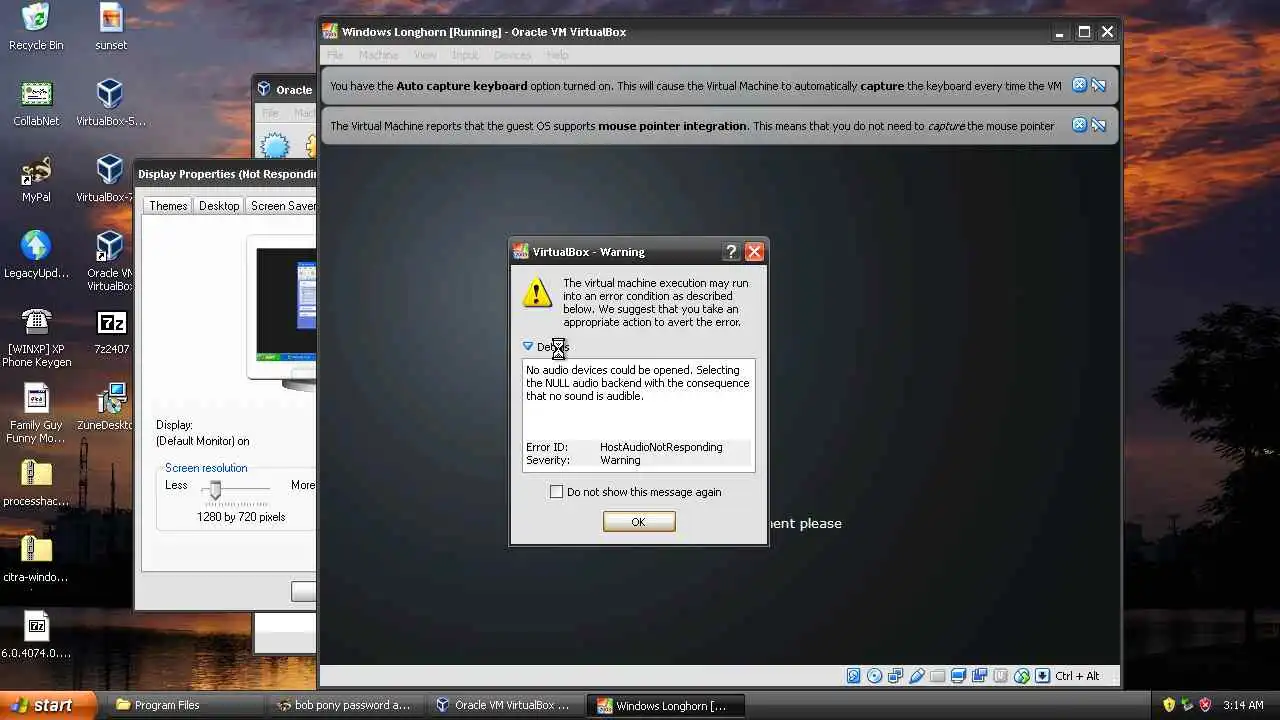1280x720 pixels.
Task: Open the Recycle Bin desktop icon
Action: [x=36, y=27]
